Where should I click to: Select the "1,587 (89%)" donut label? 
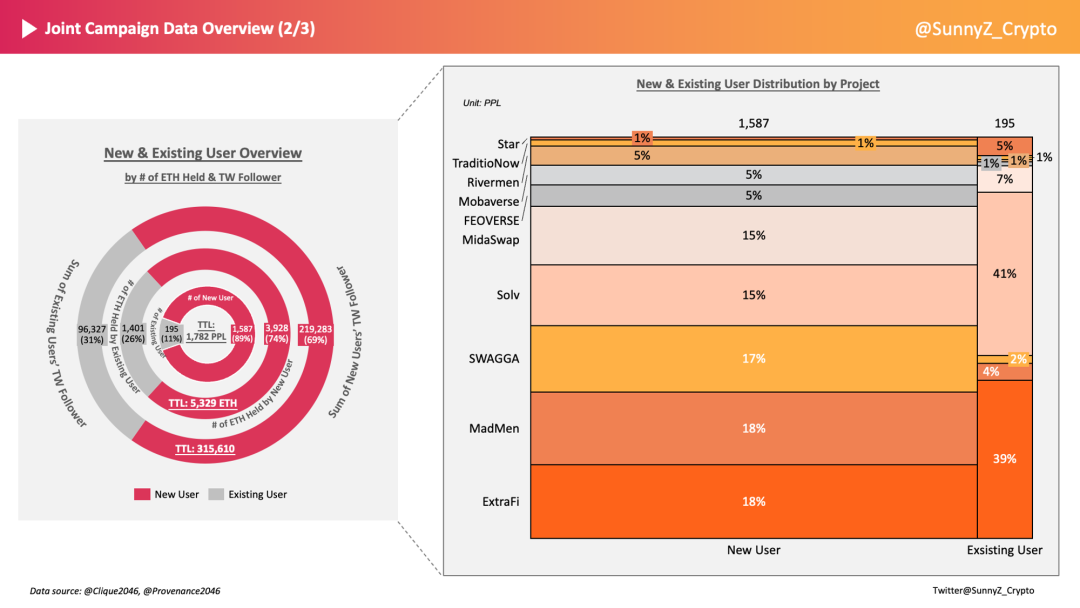(x=242, y=333)
